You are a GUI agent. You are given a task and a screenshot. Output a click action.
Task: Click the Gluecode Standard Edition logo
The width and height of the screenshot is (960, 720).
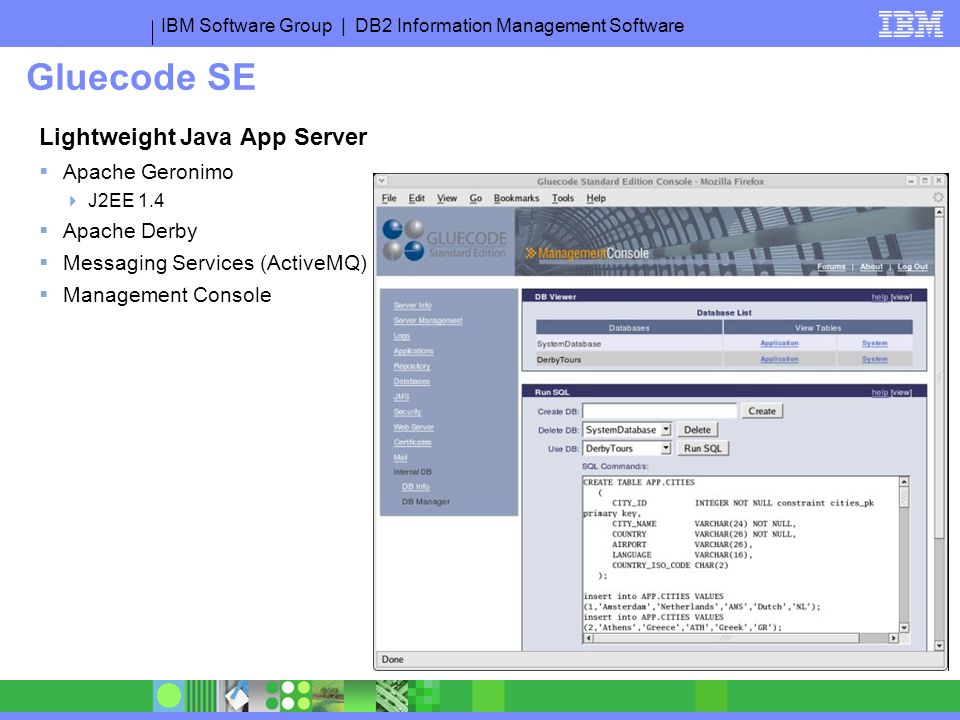coord(445,241)
